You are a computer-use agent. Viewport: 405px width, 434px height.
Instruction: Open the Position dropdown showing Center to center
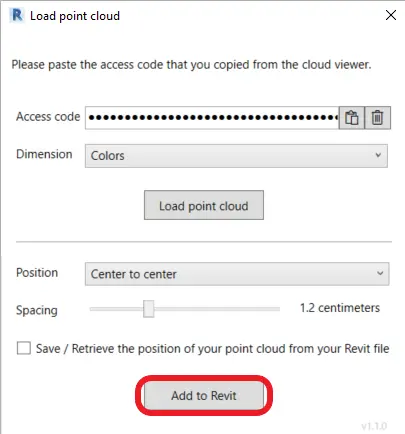[237, 274]
